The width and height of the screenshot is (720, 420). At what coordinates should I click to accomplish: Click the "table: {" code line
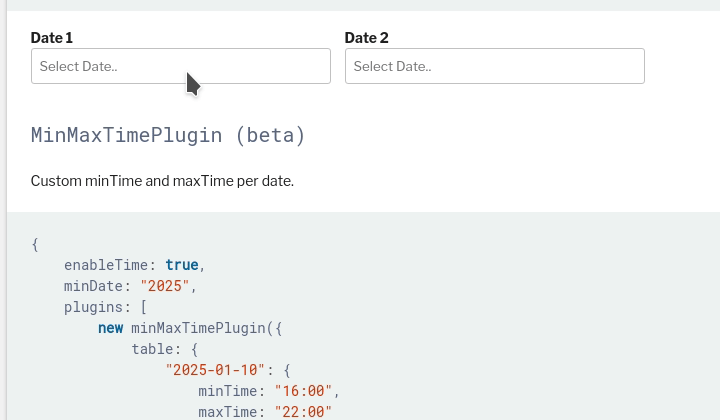[165, 349]
